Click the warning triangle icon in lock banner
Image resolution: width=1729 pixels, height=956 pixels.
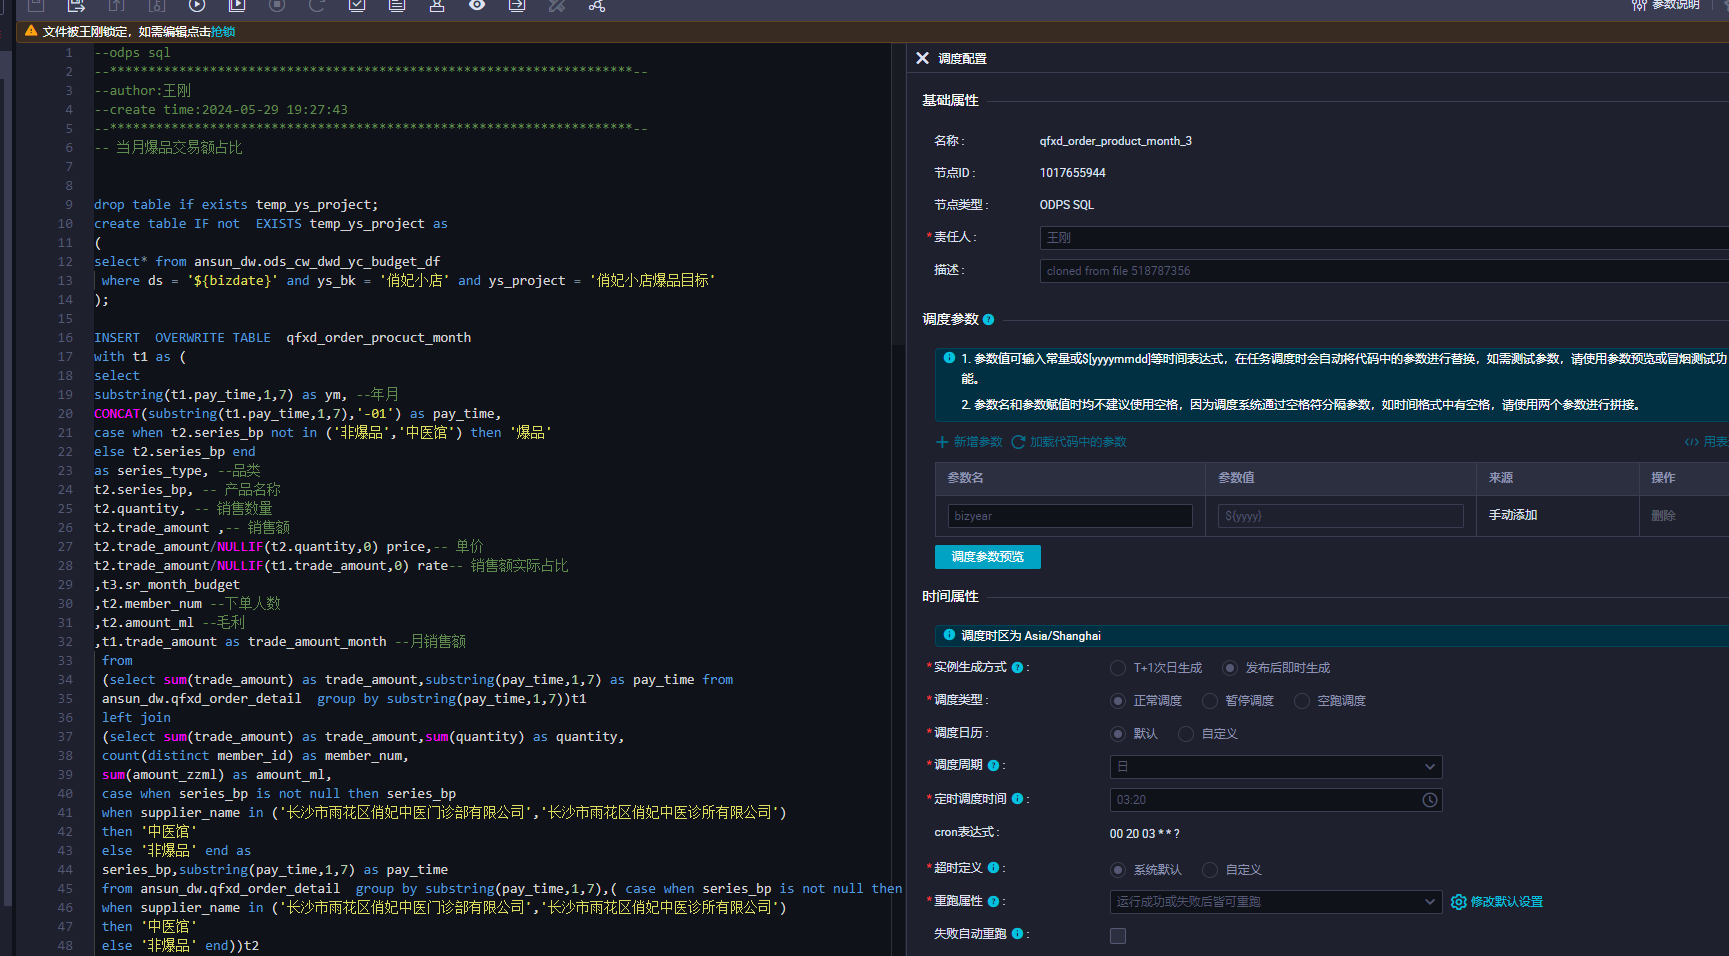pos(31,31)
